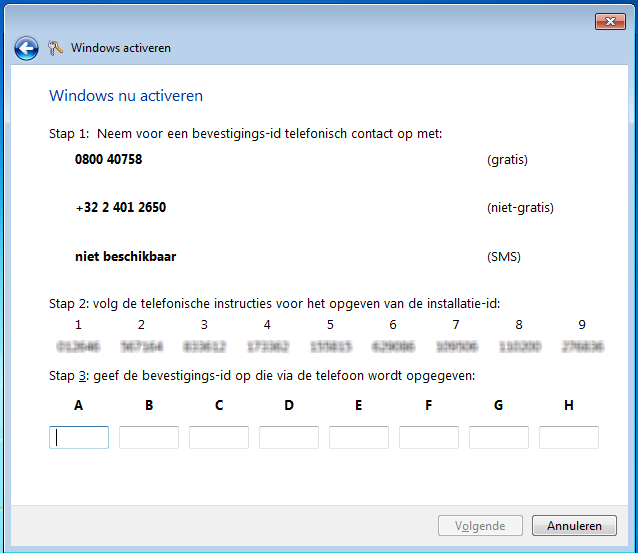
Task: Click the '(SMS)' label
Action: pos(504,257)
